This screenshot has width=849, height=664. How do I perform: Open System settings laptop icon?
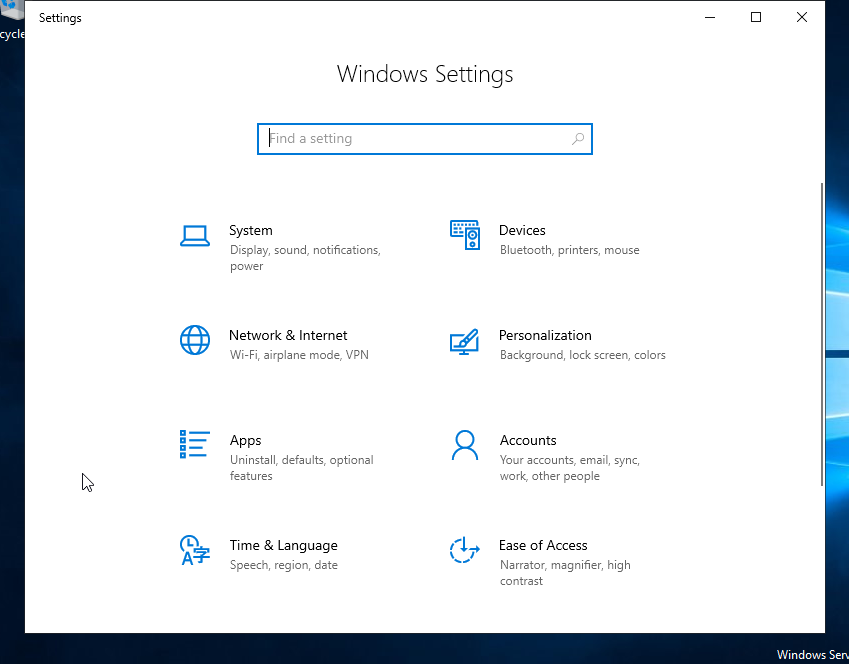[195, 236]
